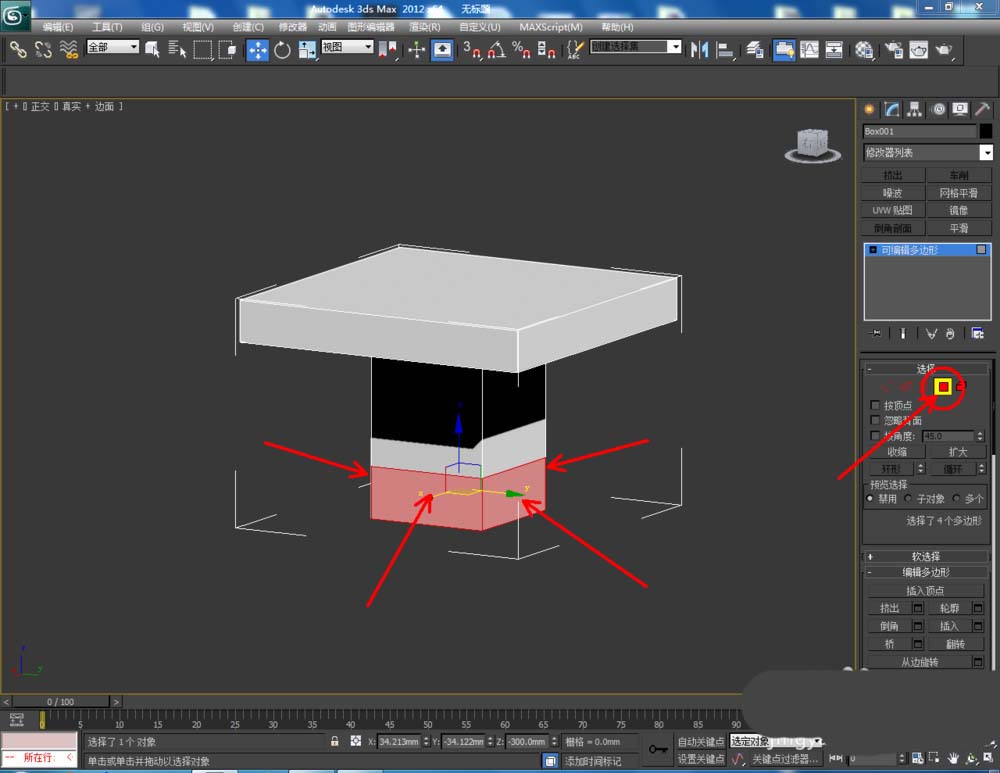
Task: Activate the Select Object arrow tool
Action: tap(152, 50)
